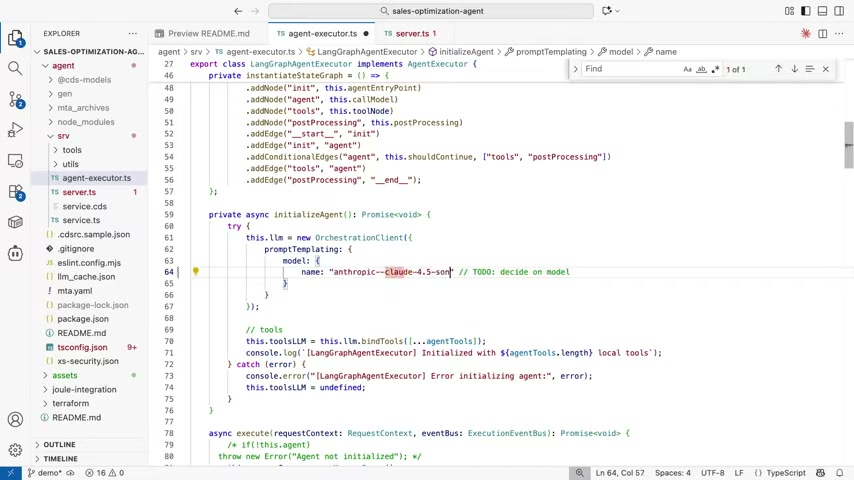Open Customize Layout icon
854x480 pixels.
coord(789,11)
